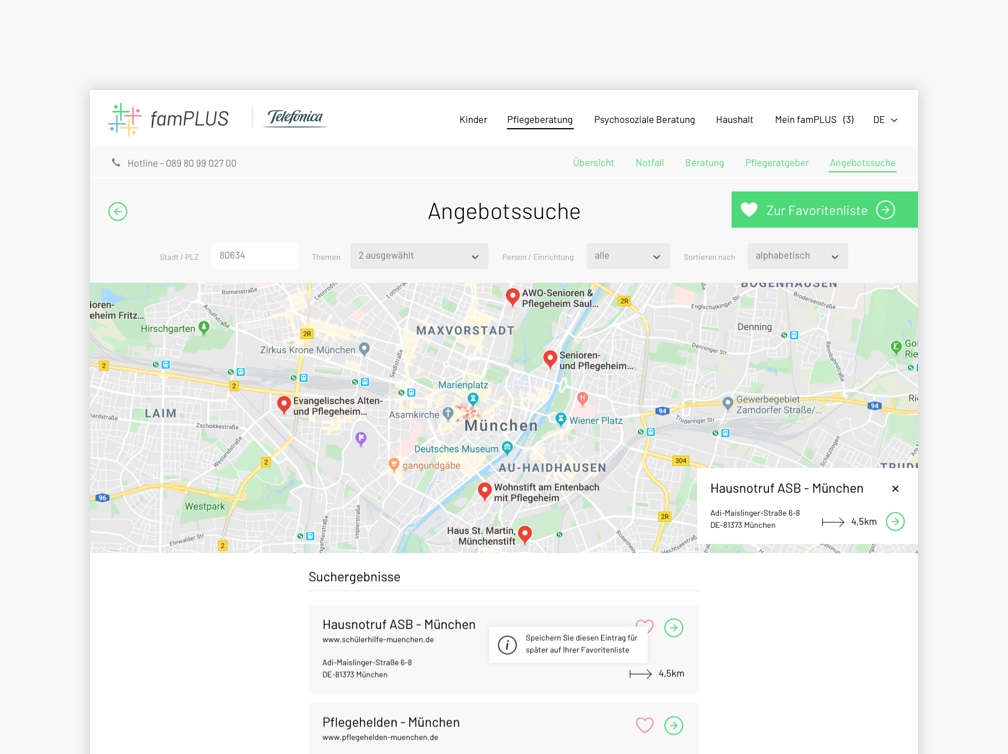The height and width of the screenshot is (754, 1008).
Task: Switch to the Notfall tab
Action: point(650,162)
